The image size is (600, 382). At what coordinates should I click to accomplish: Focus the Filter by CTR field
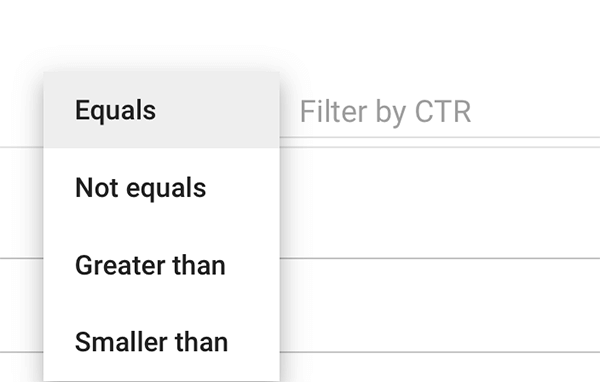click(x=440, y=112)
